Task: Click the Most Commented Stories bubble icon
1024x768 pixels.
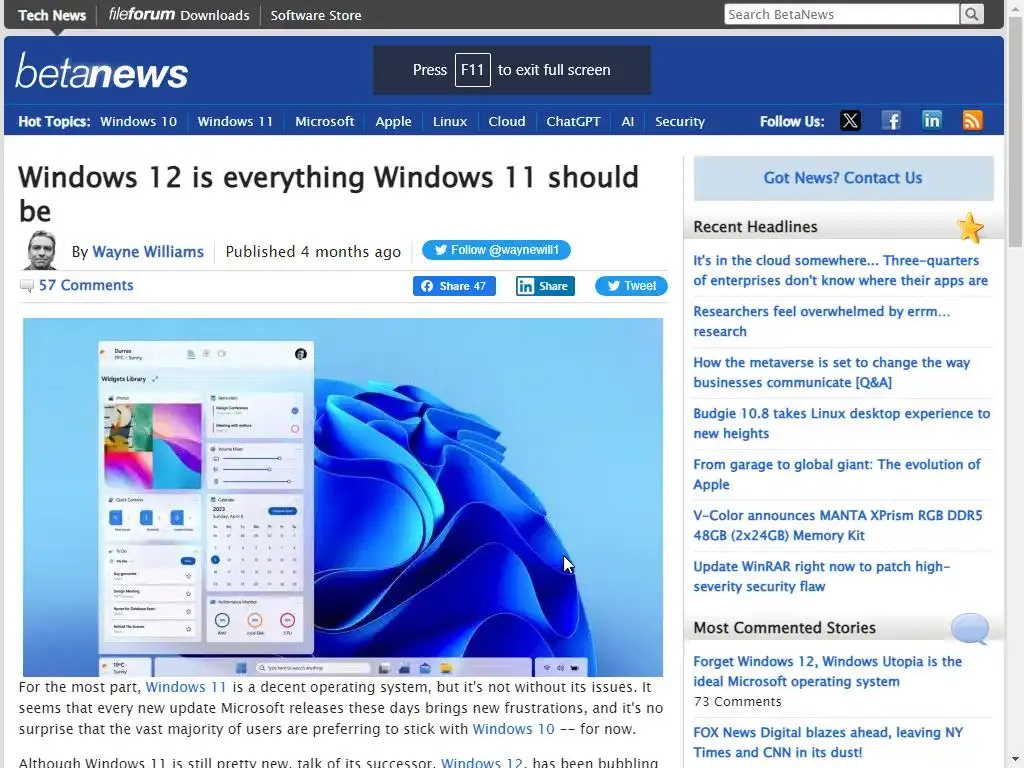Action: (970, 628)
